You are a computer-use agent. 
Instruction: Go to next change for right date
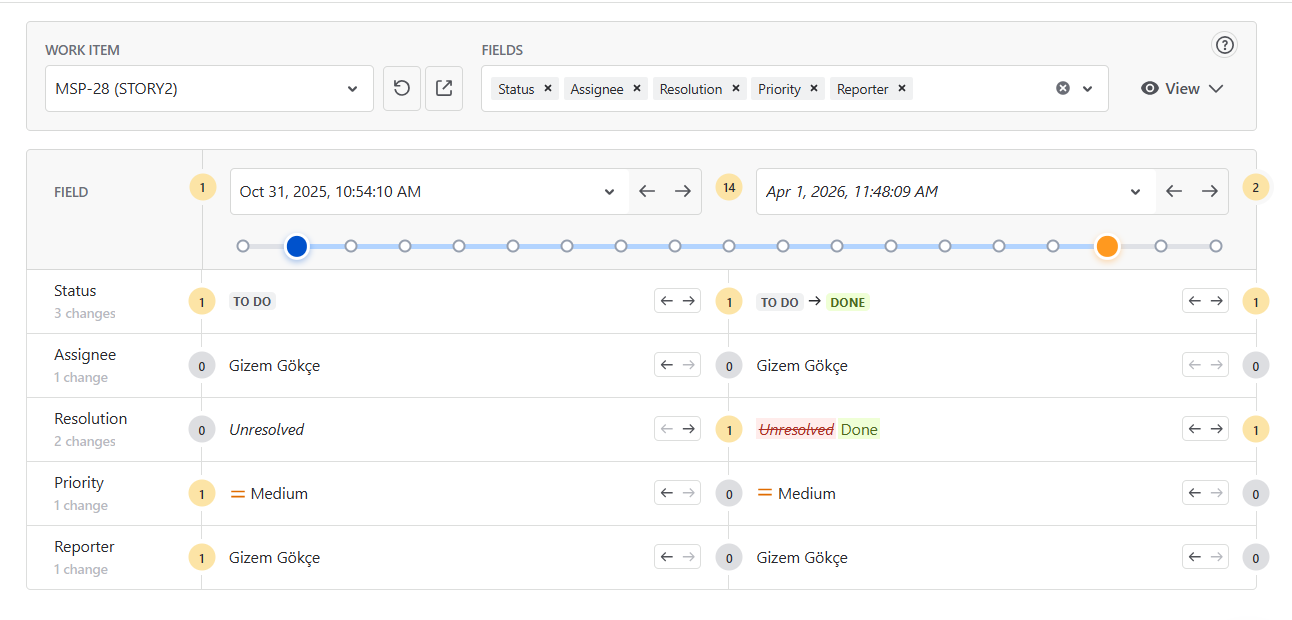click(x=1209, y=191)
